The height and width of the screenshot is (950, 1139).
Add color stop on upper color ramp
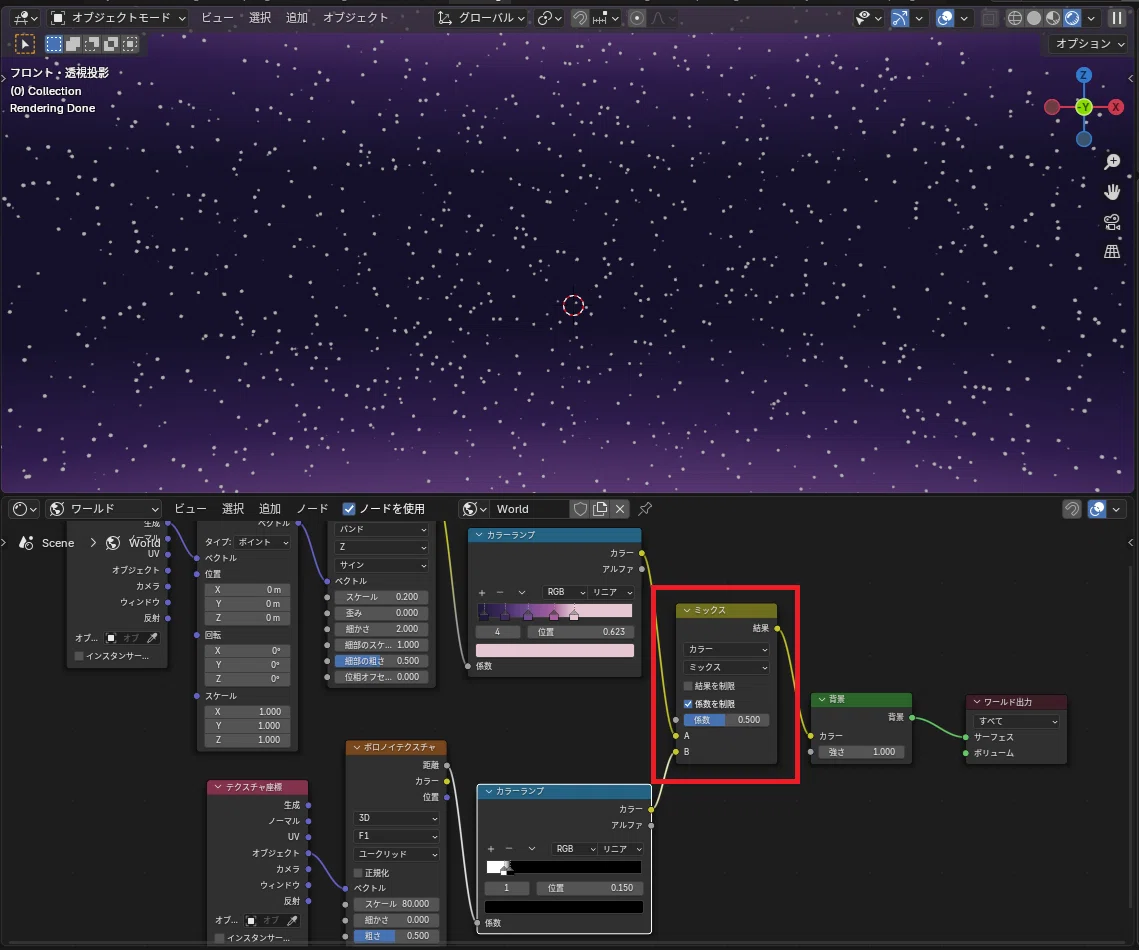pyautogui.click(x=482, y=593)
